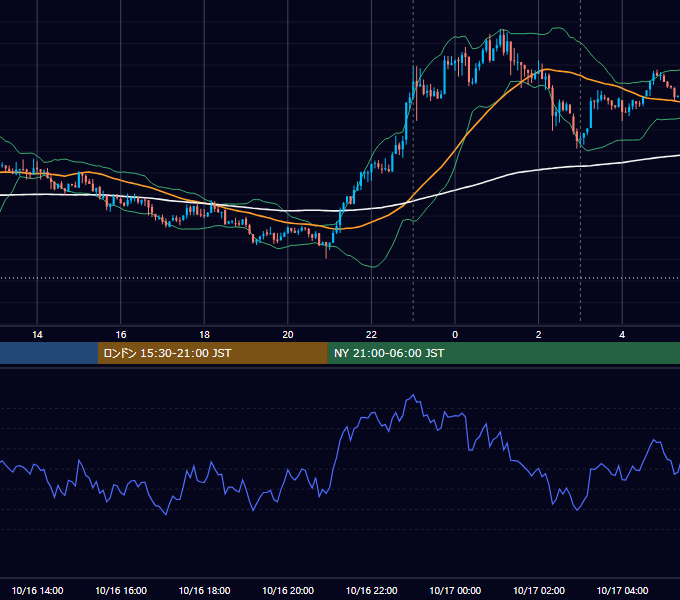
Task: Click the 2 hour label on price axis
Action: [x=539, y=335]
